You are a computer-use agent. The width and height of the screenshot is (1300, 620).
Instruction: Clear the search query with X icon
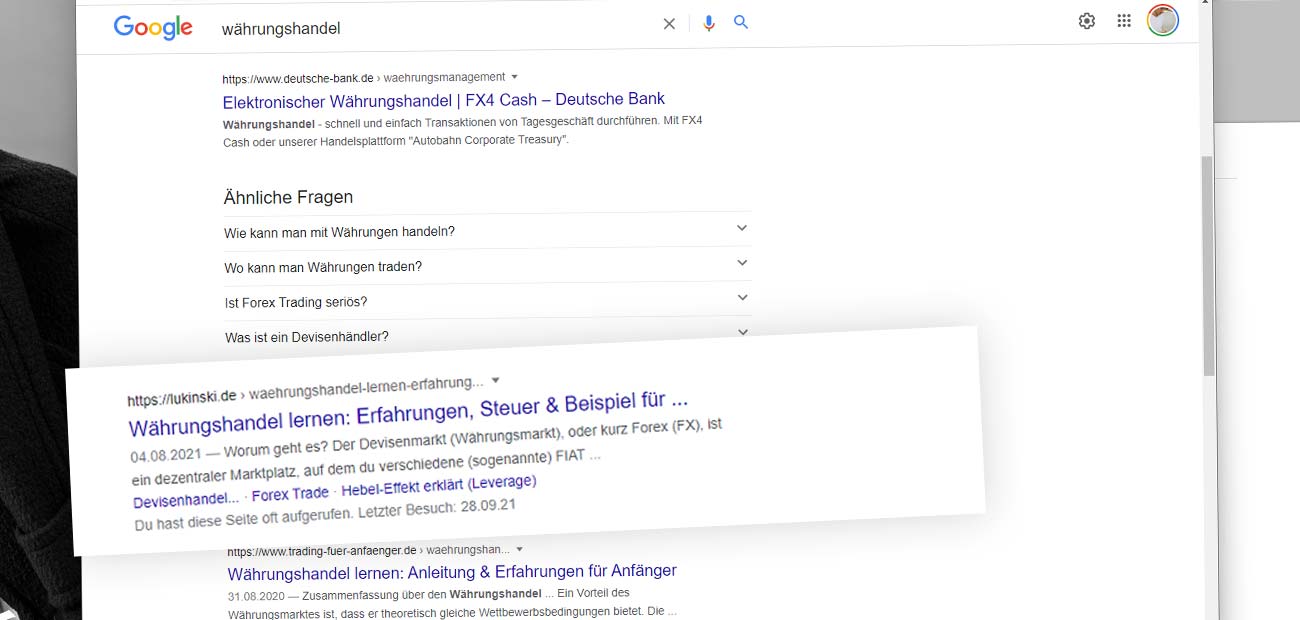(x=669, y=24)
